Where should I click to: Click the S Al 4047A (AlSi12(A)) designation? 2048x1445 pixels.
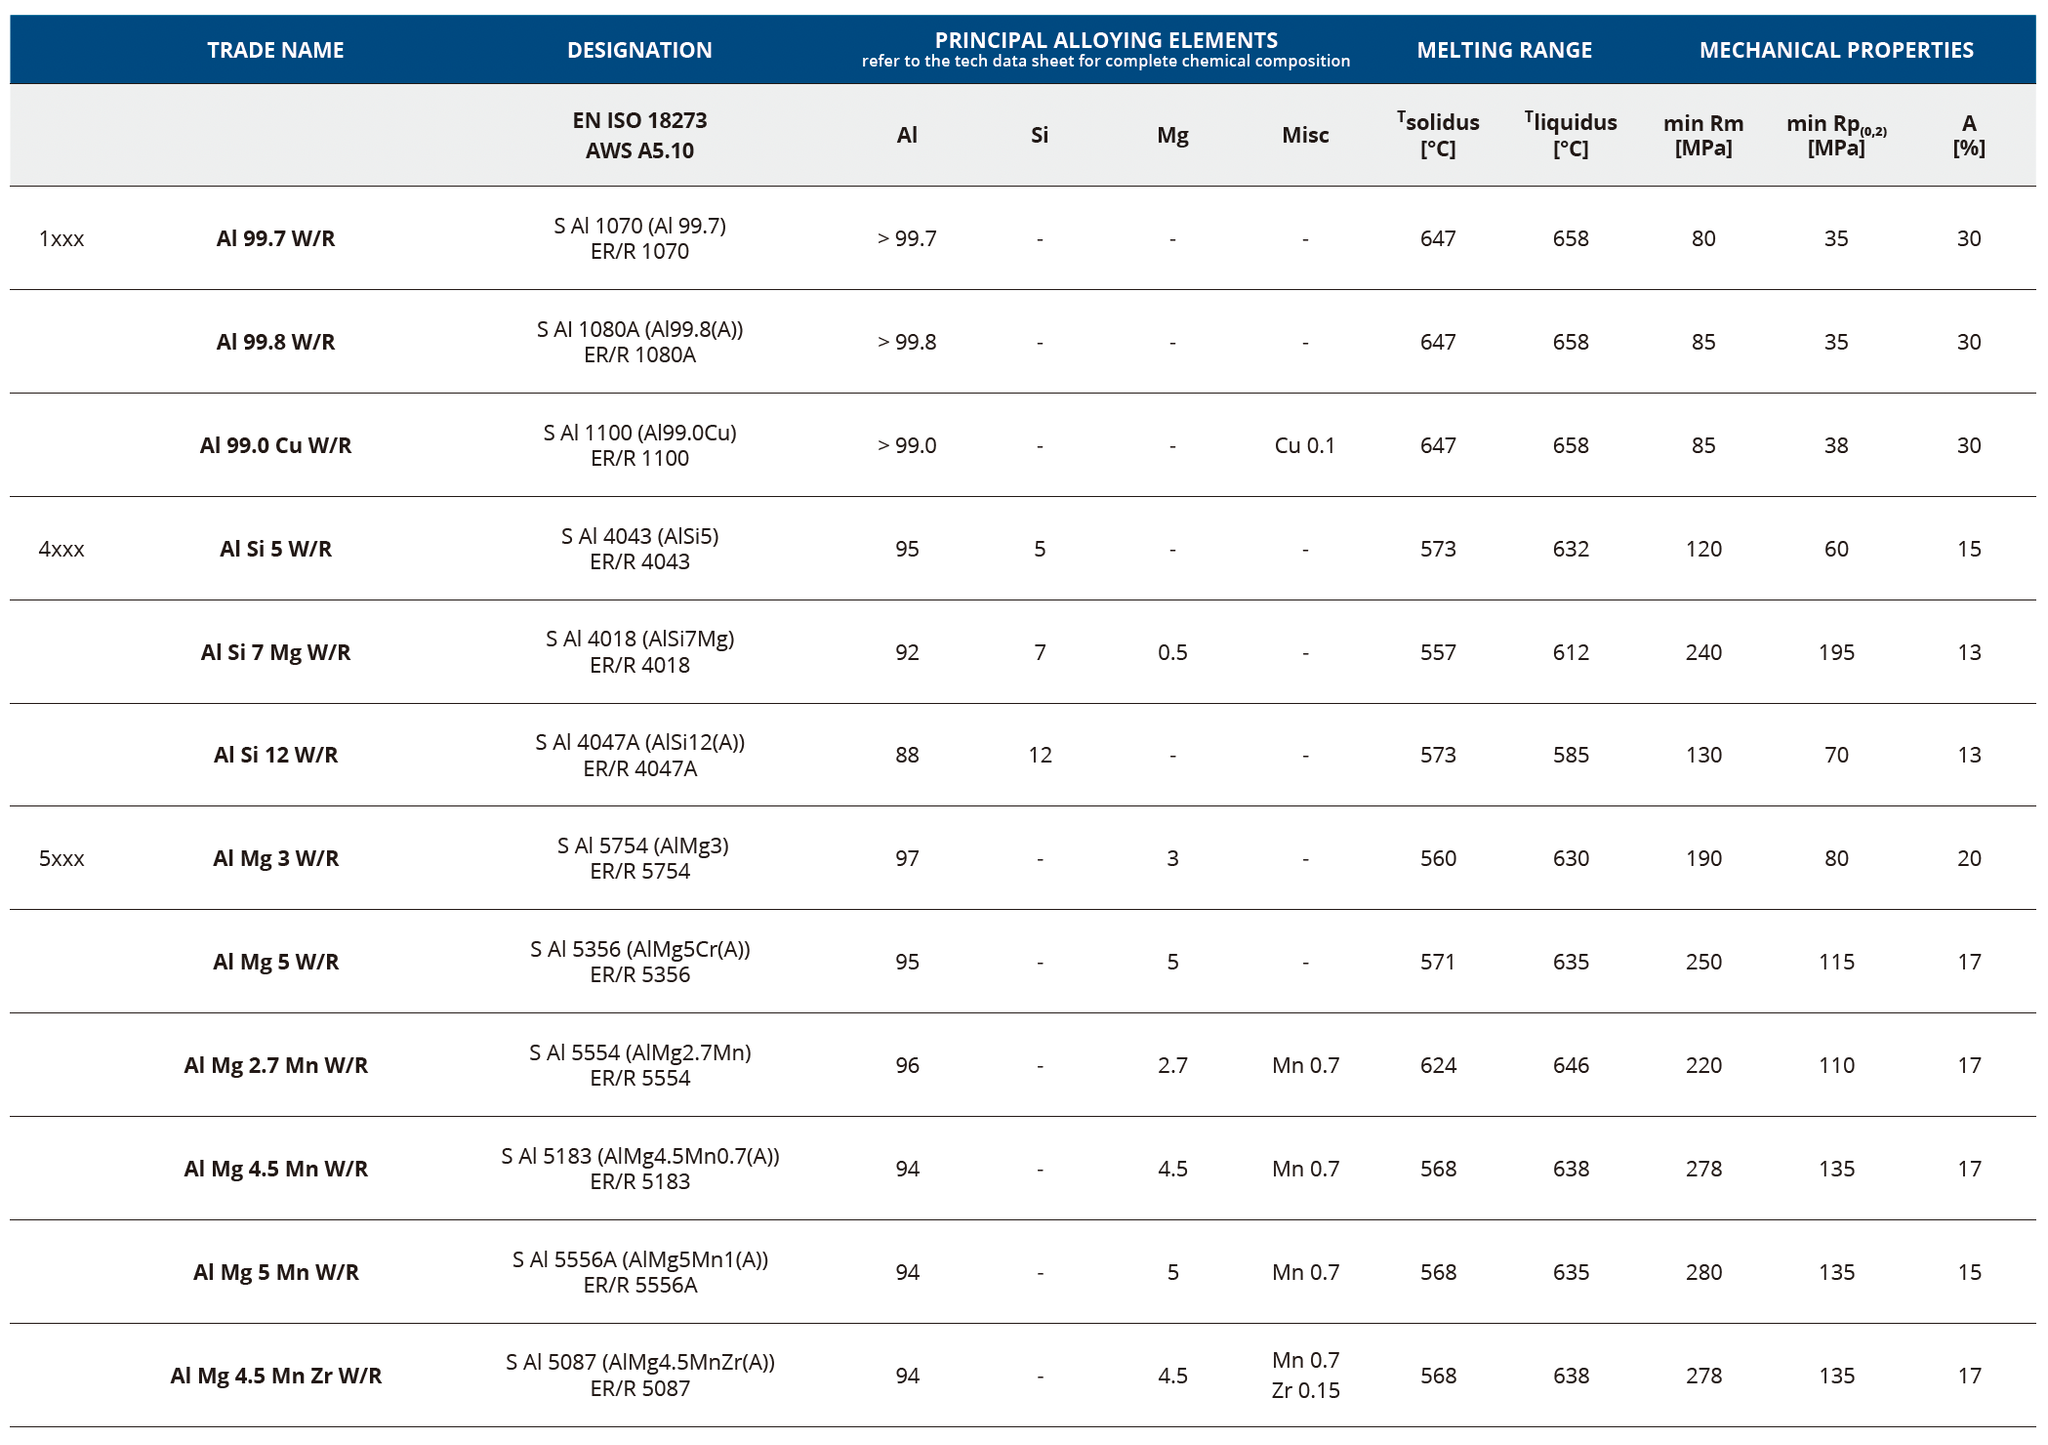(x=639, y=742)
